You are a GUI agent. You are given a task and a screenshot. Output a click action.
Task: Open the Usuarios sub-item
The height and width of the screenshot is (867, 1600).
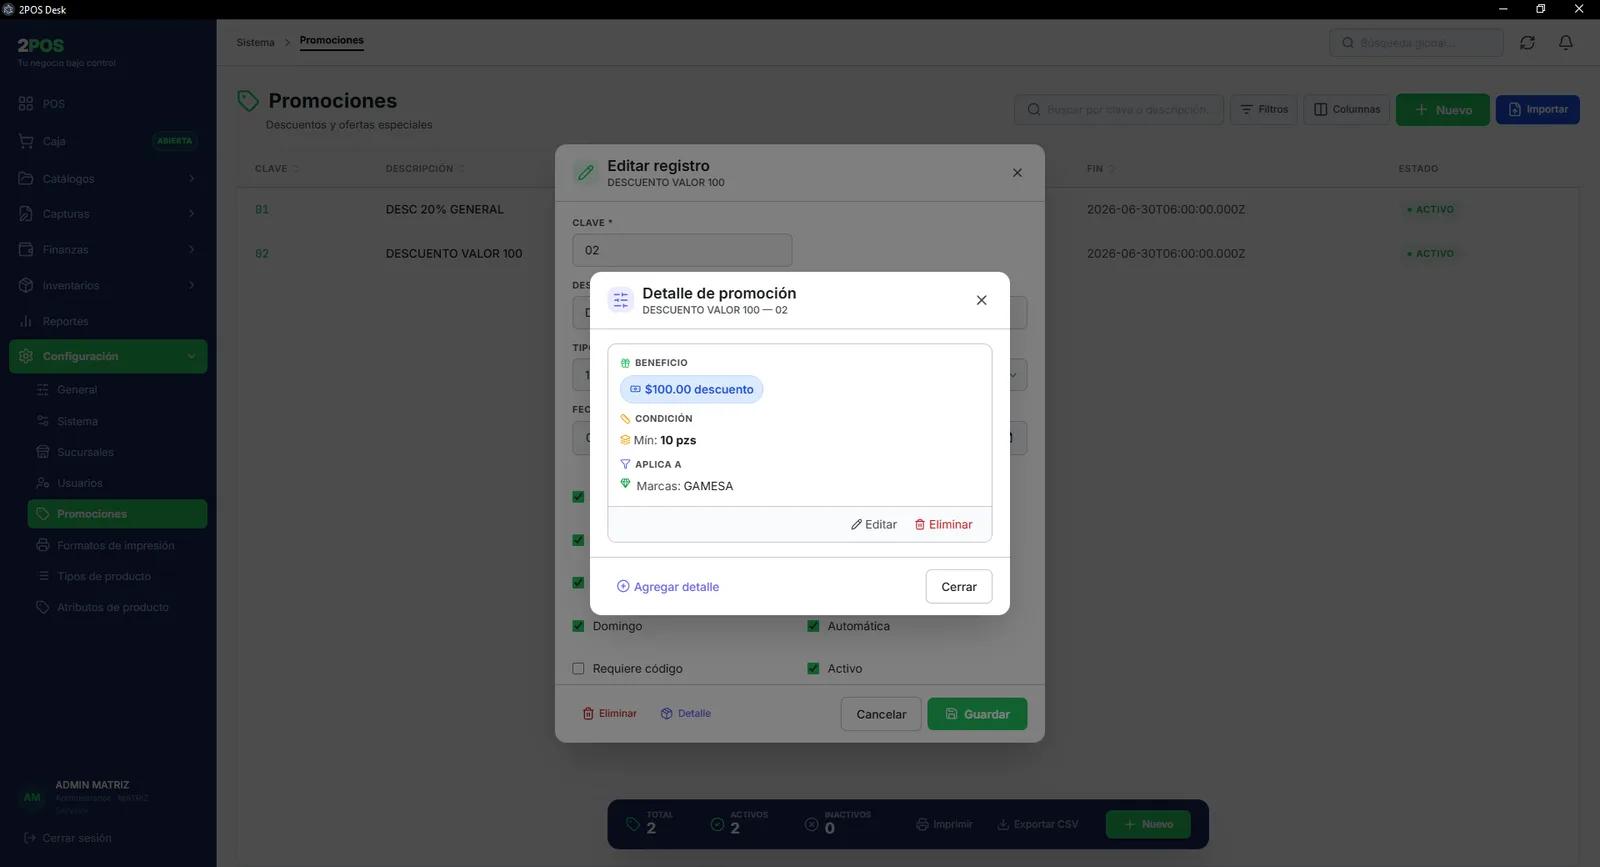tap(118, 483)
